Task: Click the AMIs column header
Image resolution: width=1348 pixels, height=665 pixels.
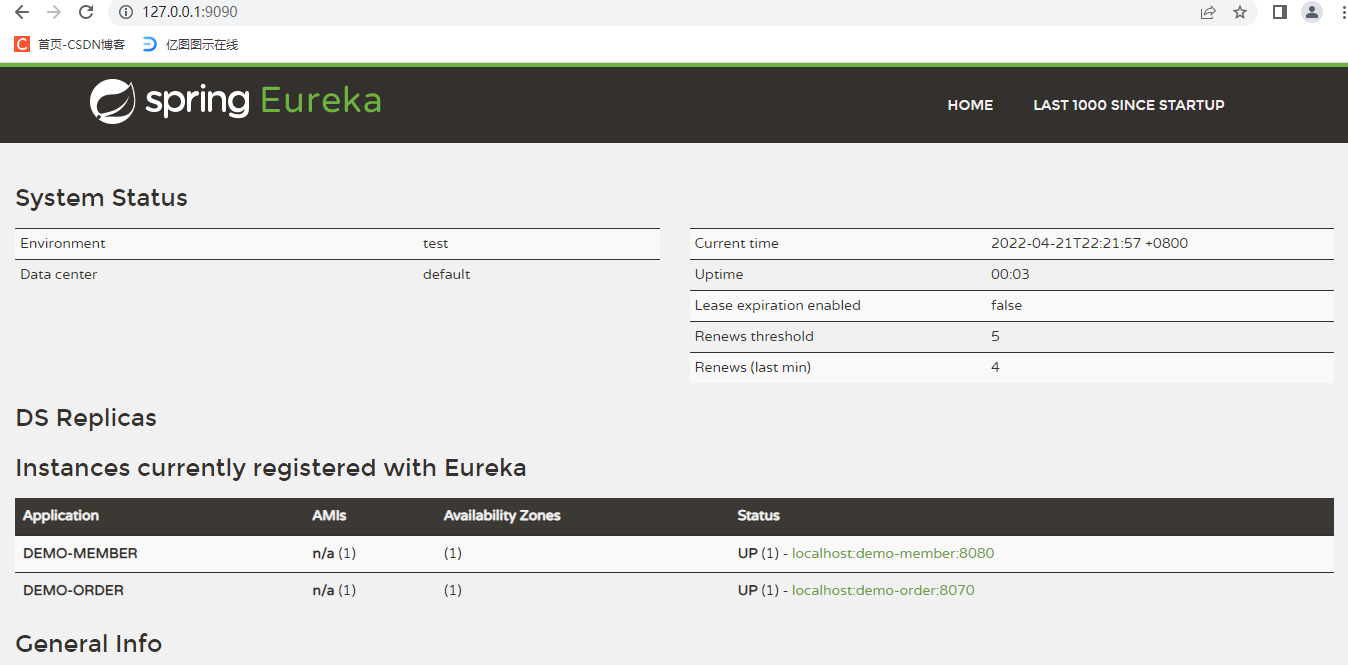Action: click(x=329, y=516)
